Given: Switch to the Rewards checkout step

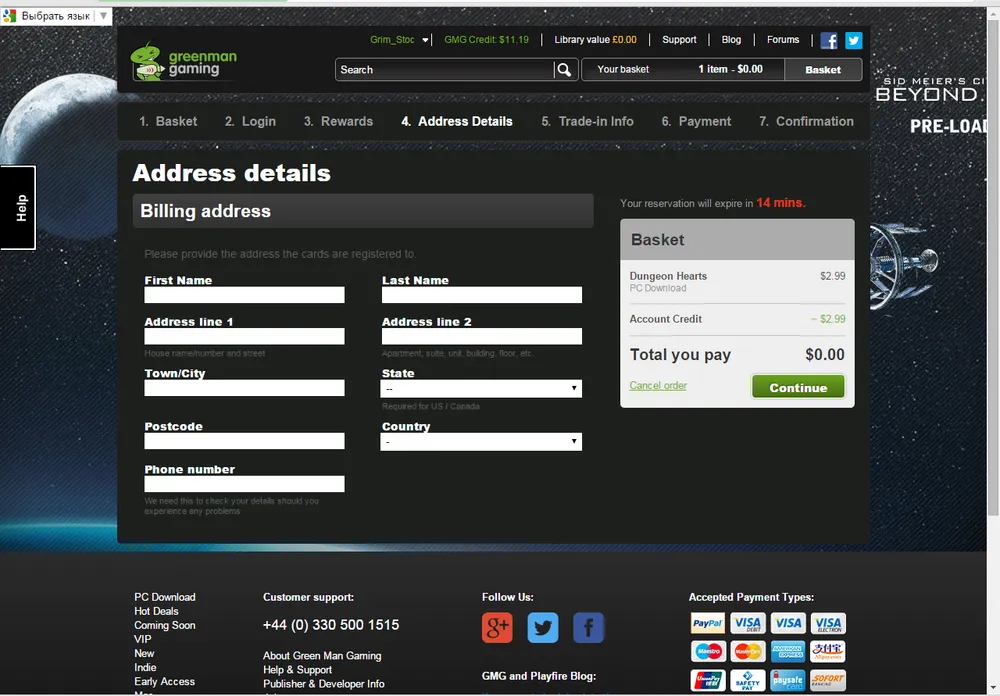Looking at the screenshot, I should pyautogui.click(x=338, y=121).
